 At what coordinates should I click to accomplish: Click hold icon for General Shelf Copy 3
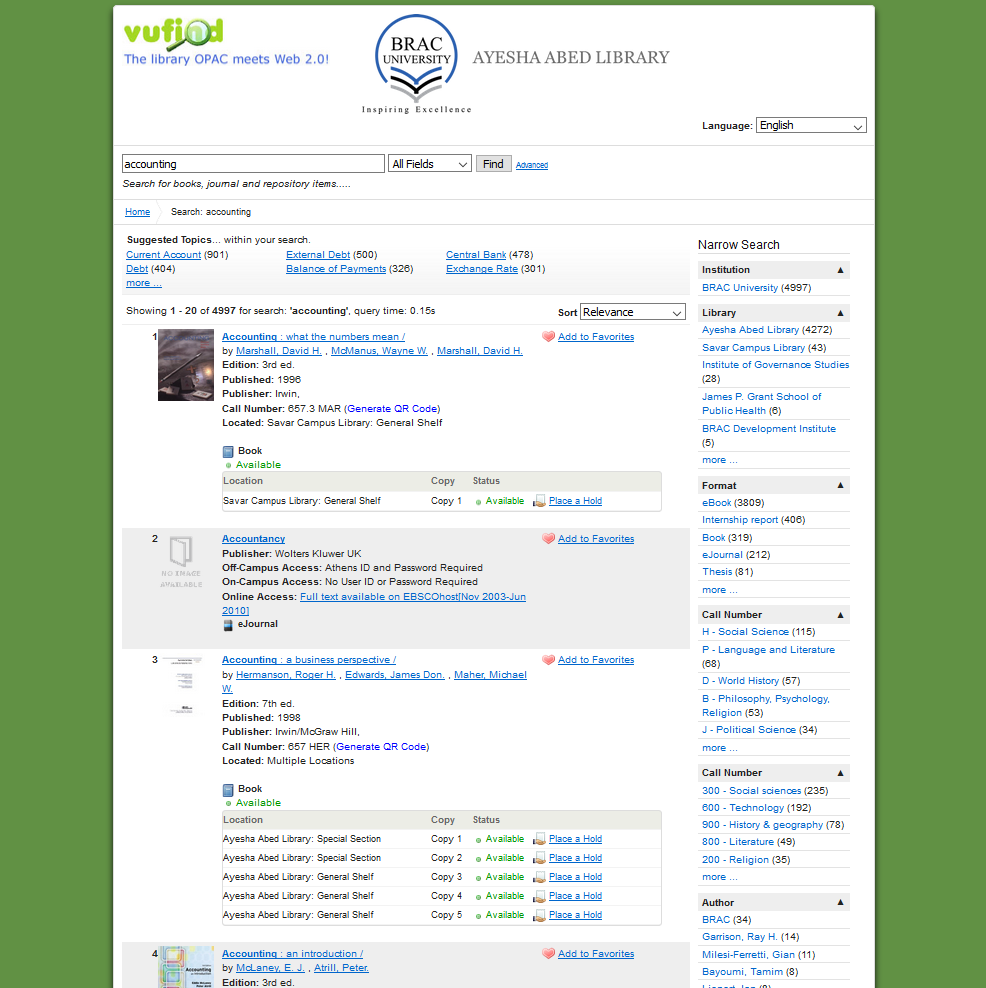click(539, 877)
